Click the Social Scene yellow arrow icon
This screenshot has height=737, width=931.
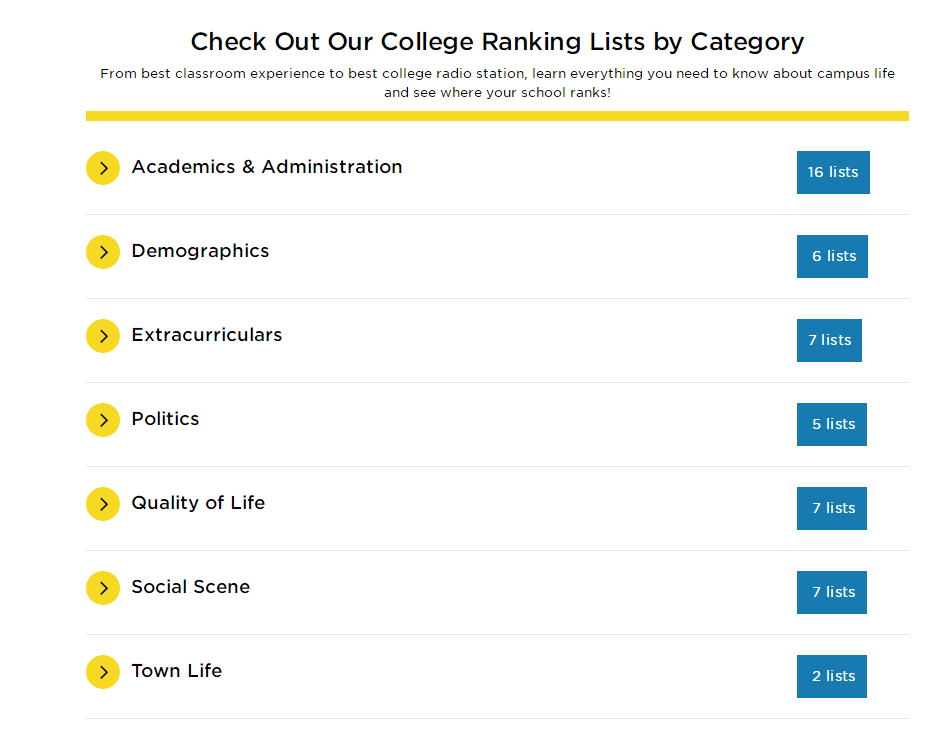pos(103,588)
